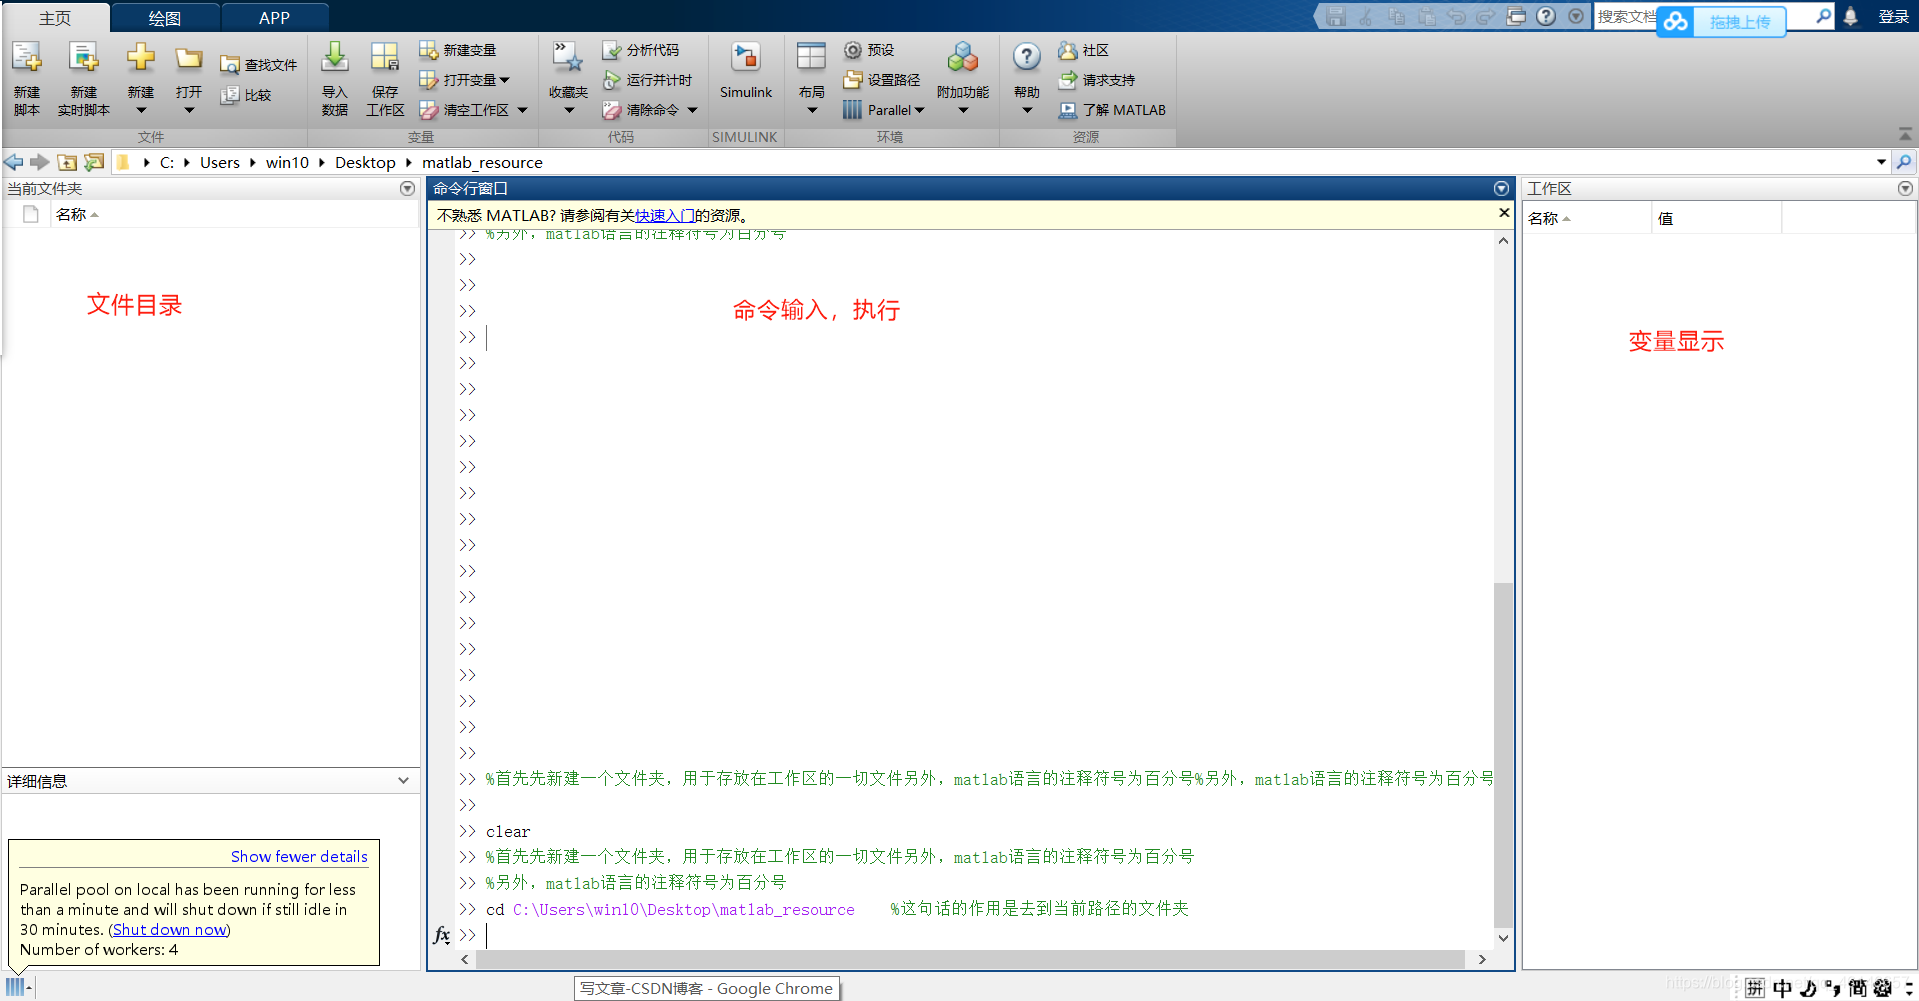The width and height of the screenshot is (1919, 1001).
Task: Click the up-one-level folder icon
Action: click(x=67, y=162)
